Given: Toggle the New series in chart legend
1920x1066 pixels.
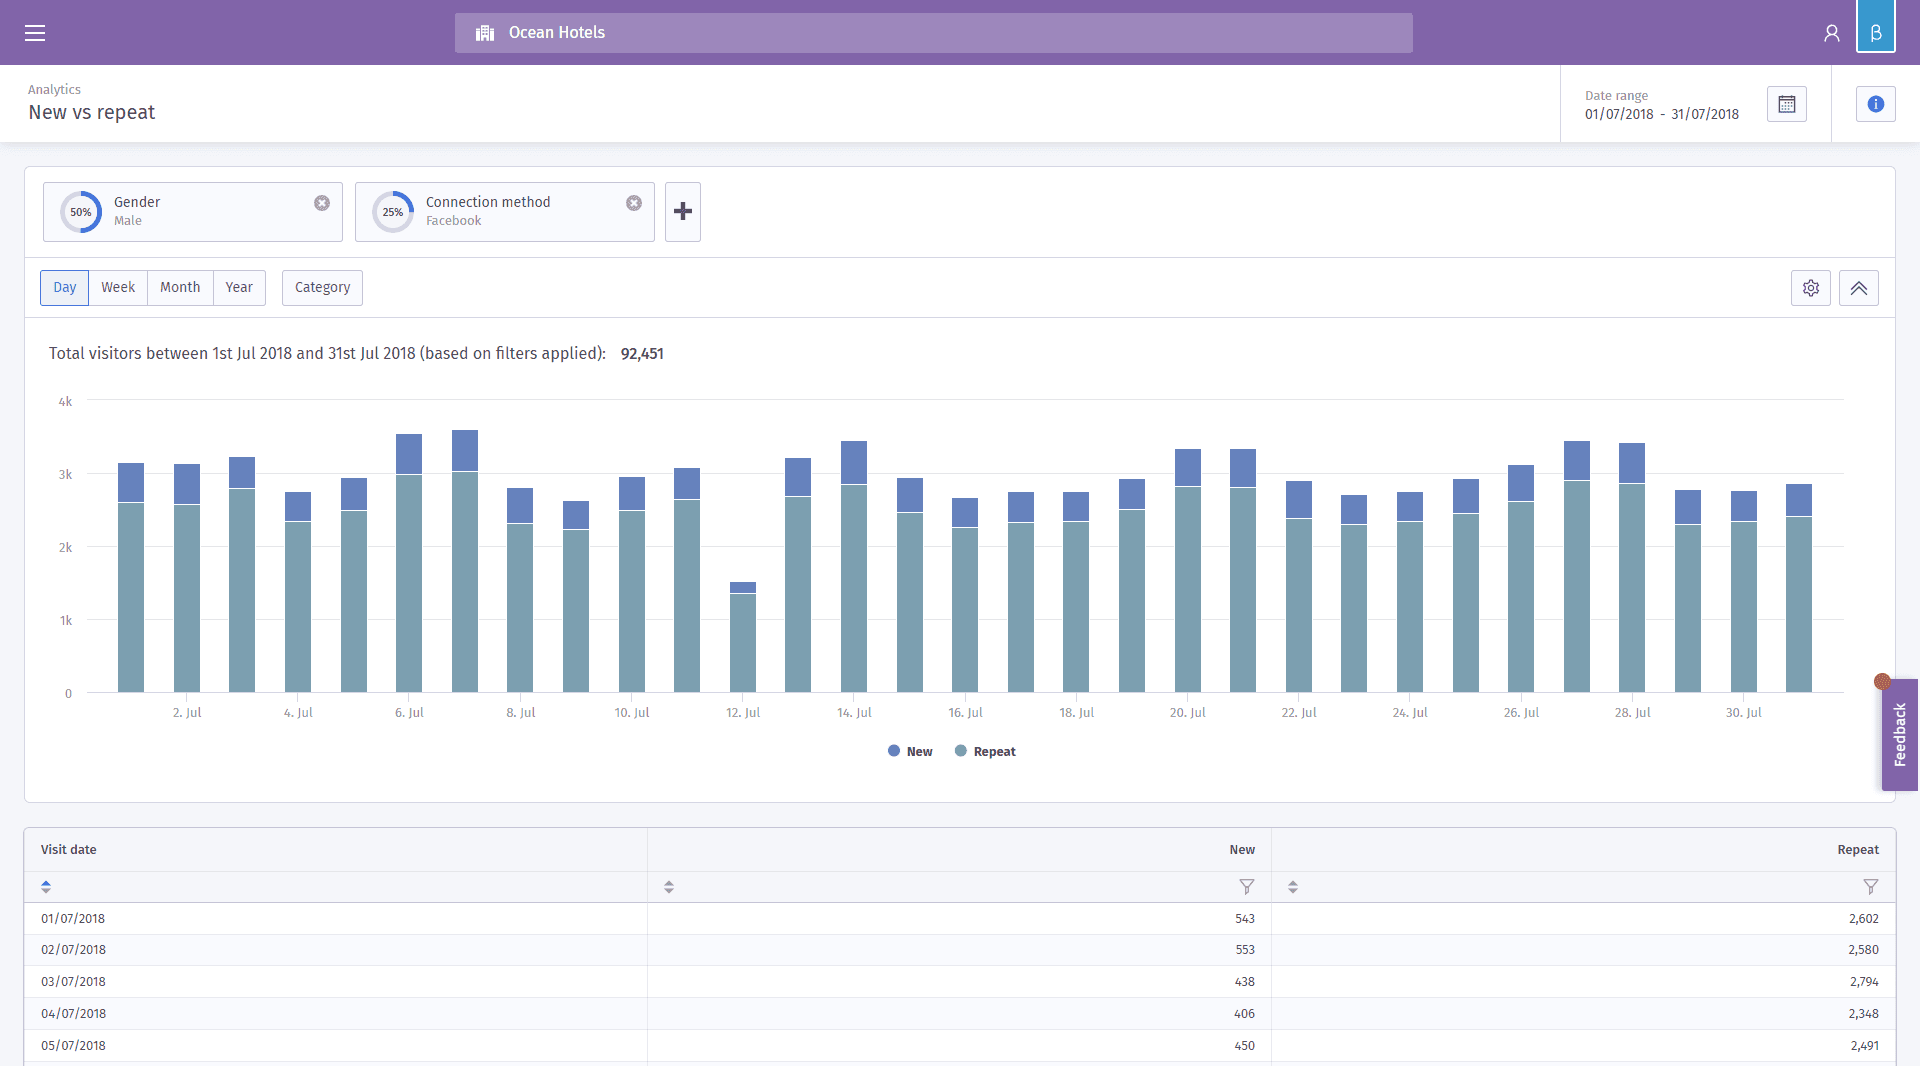Looking at the screenshot, I should 910,751.
